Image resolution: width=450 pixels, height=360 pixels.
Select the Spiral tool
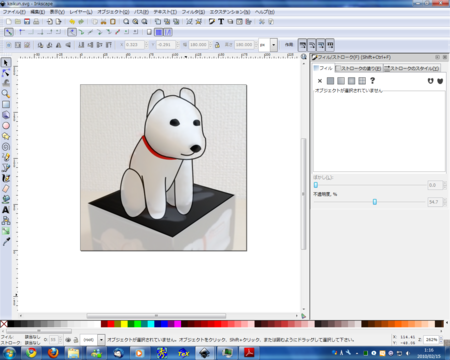(6, 147)
